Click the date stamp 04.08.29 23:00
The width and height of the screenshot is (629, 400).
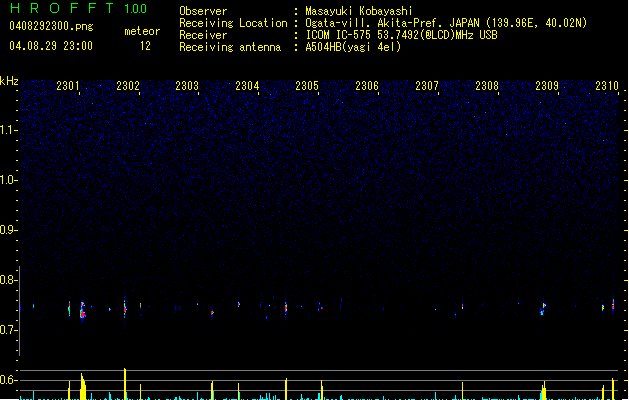[51, 46]
